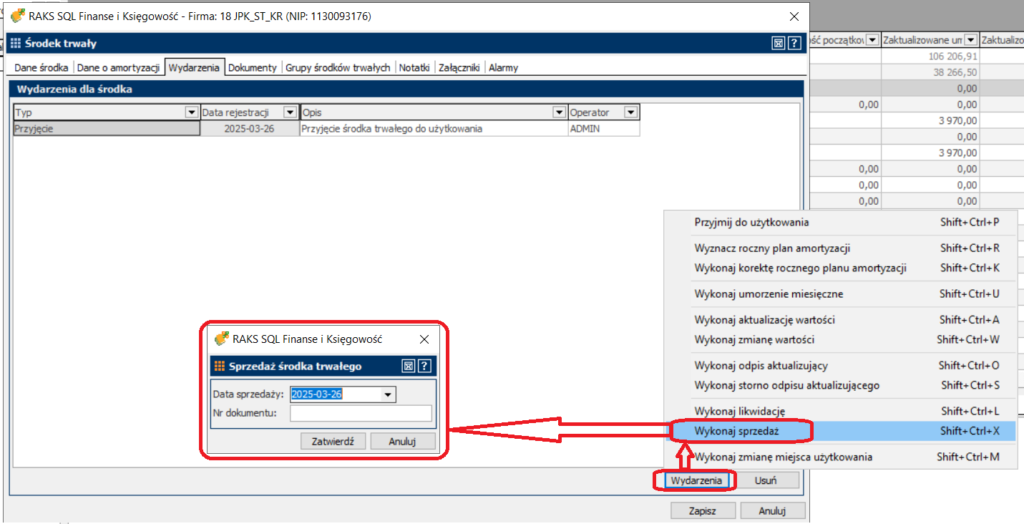Image resolution: width=1024 pixels, height=524 pixels.
Task: Choose Wykonaj storno odpisu aktualizującego
Action: point(841,385)
